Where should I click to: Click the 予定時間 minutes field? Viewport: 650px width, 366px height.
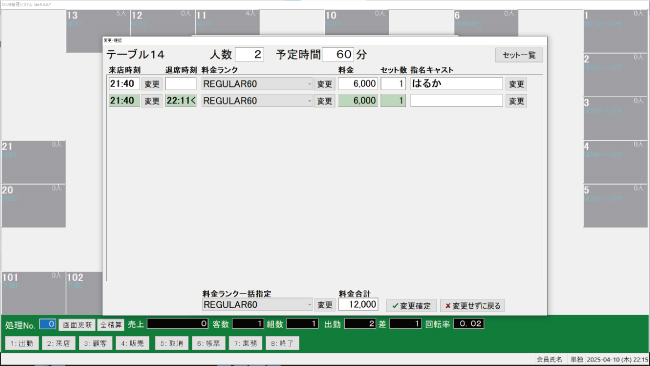tap(338, 54)
